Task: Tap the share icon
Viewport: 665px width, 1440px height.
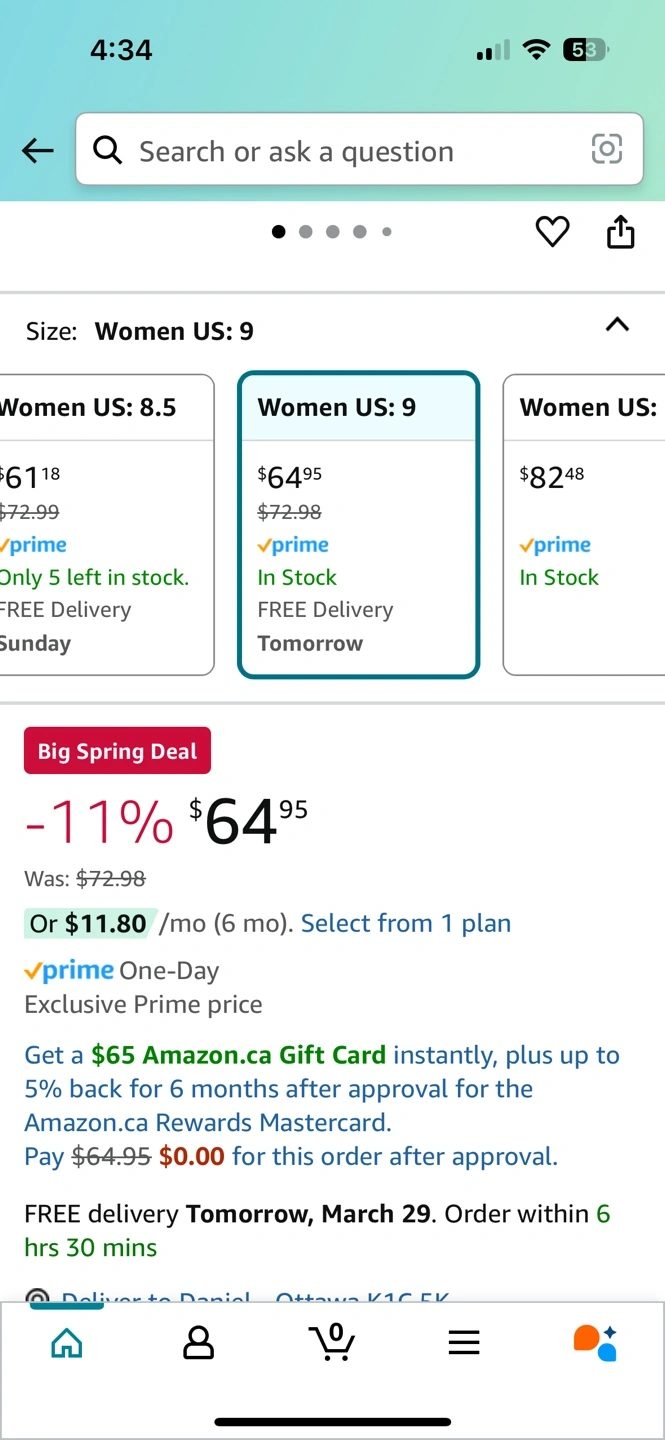Action: coord(621,232)
